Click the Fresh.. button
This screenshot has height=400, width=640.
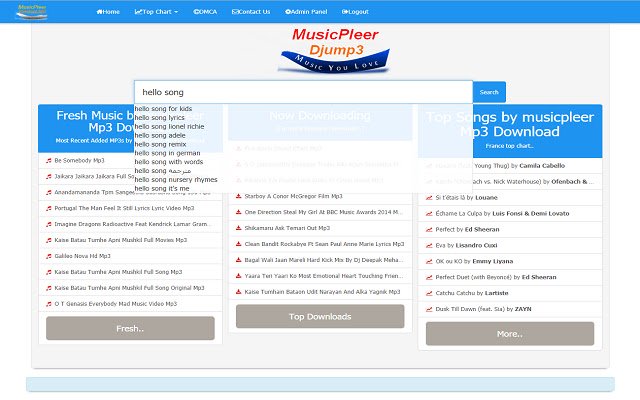coord(130,328)
